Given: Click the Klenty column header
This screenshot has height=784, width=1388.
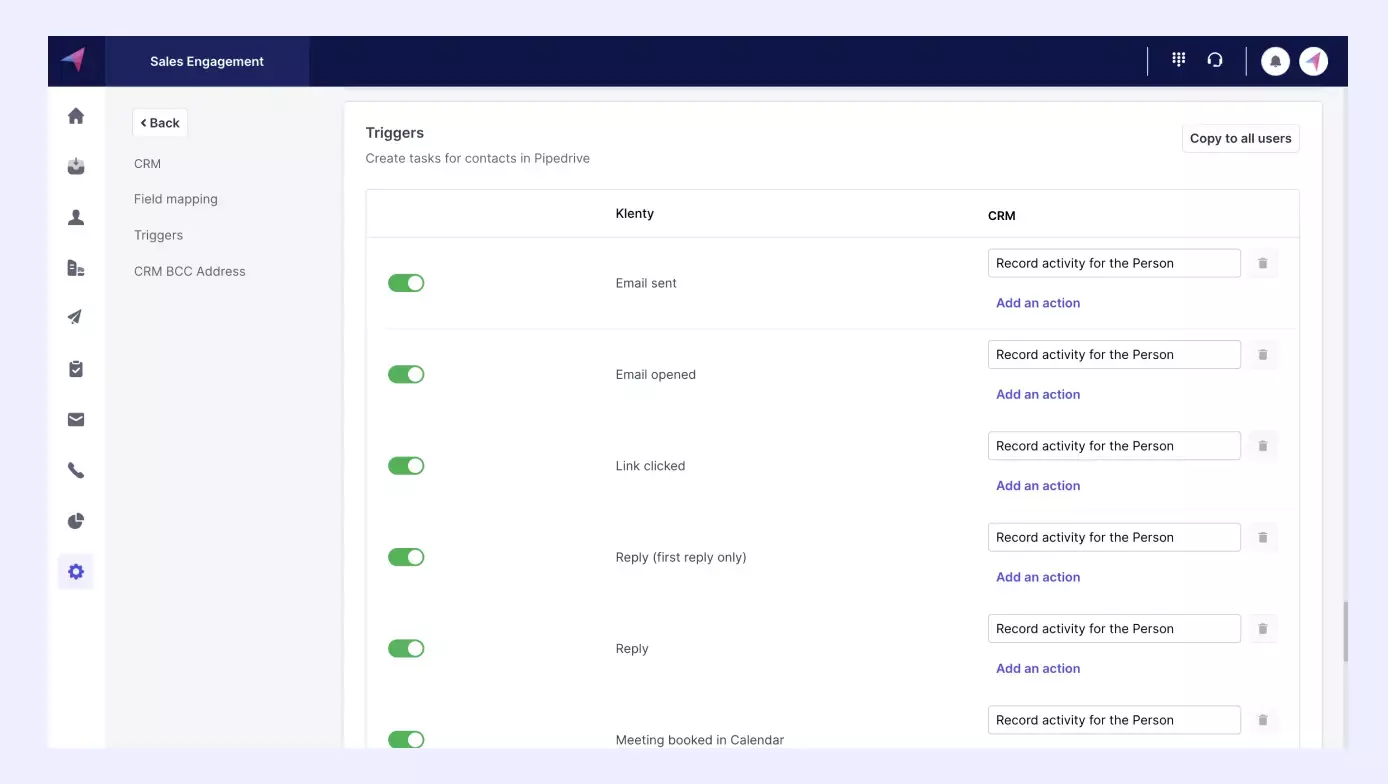Looking at the screenshot, I should [x=635, y=213].
